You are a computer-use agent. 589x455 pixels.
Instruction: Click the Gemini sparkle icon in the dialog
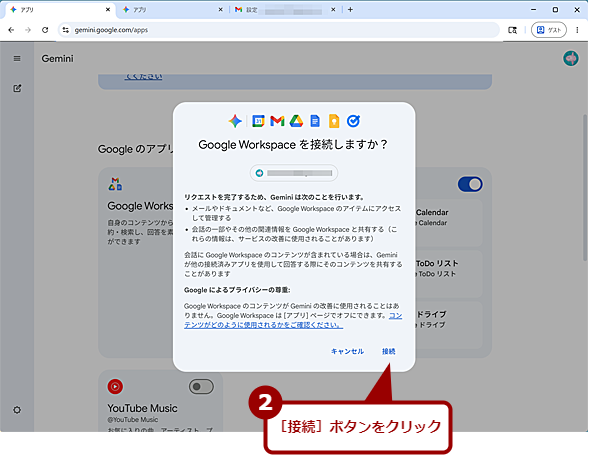point(235,121)
